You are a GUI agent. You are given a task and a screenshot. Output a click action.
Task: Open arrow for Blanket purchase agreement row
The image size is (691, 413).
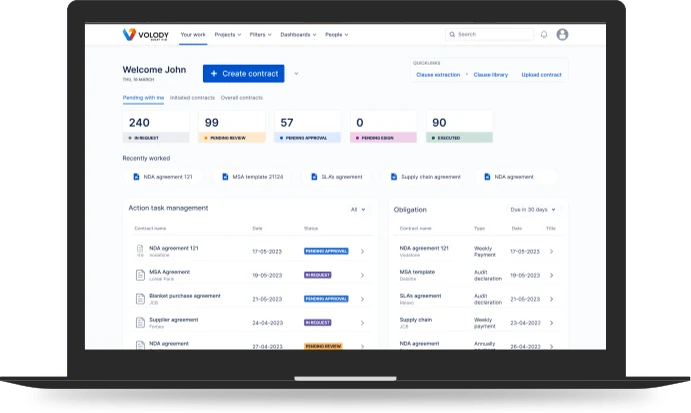coord(362,299)
